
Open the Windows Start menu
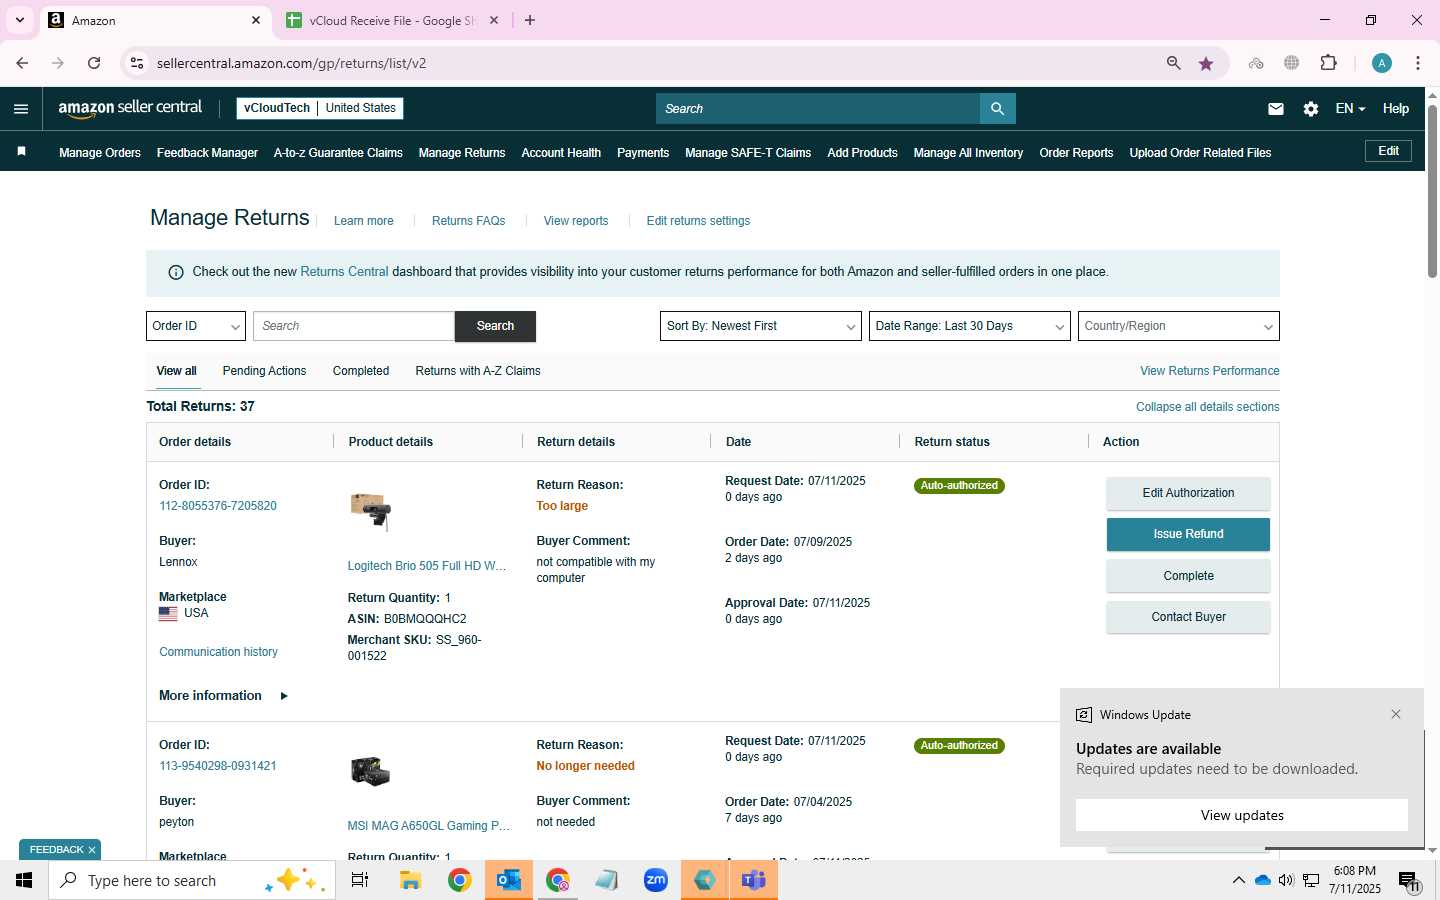pos(24,880)
